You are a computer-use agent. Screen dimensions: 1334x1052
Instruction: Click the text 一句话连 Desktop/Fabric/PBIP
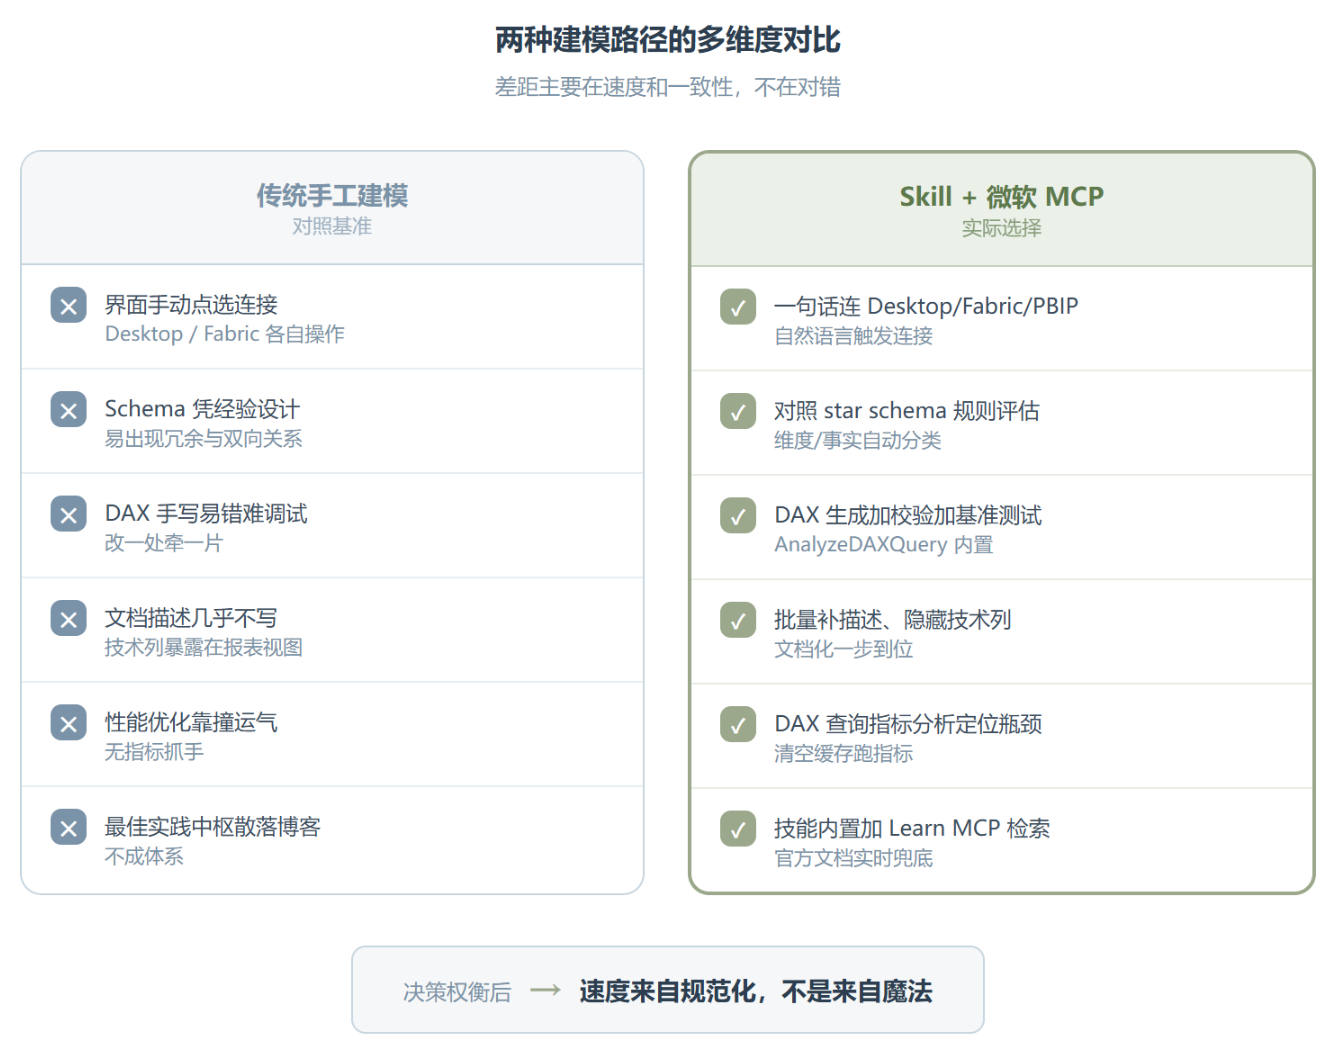(926, 307)
